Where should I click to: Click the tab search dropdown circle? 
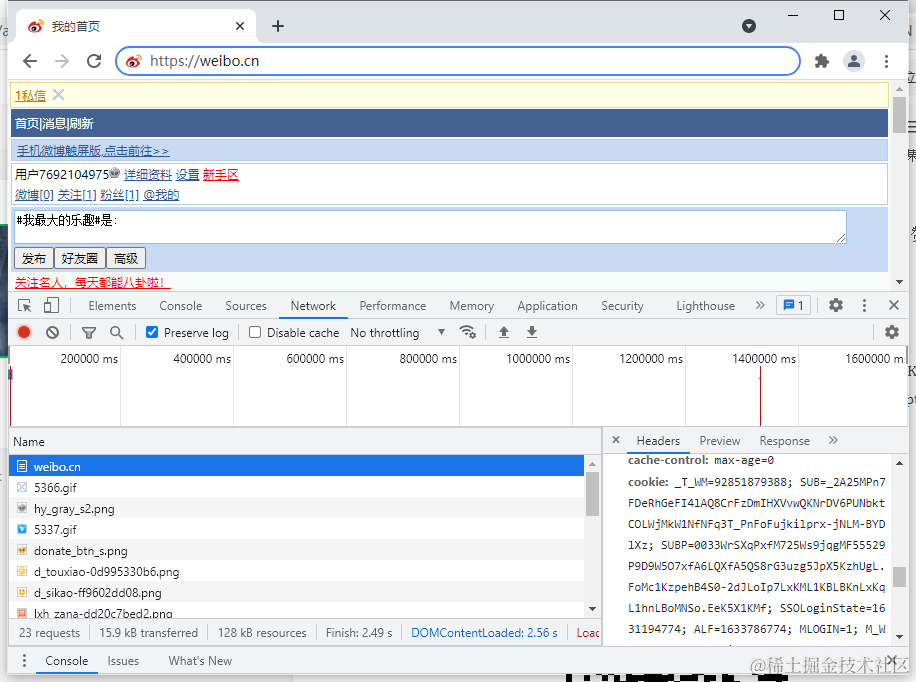[749, 26]
